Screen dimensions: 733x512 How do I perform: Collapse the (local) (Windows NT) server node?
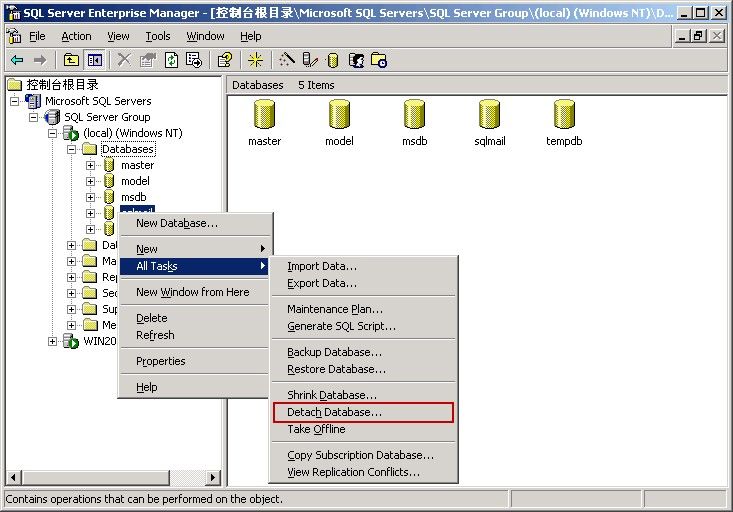(x=52, y=133)
